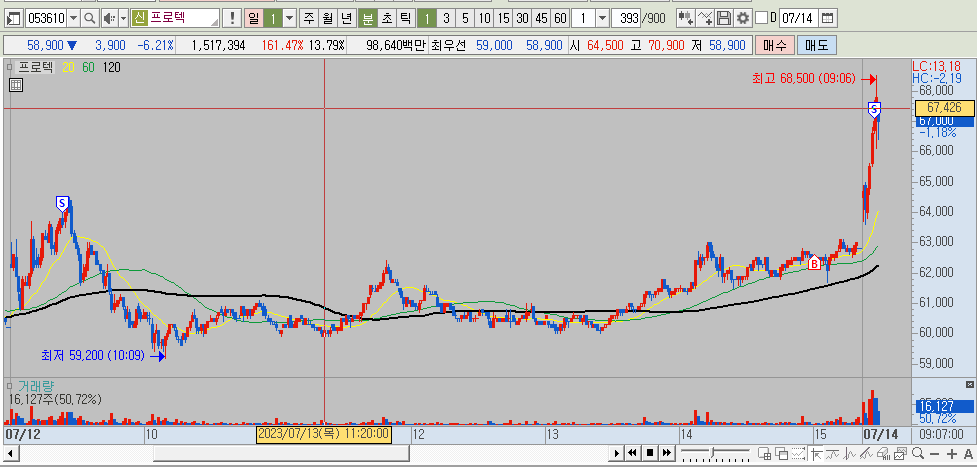
Task: Select the 10 minute interval button
Action: (484, 18)
